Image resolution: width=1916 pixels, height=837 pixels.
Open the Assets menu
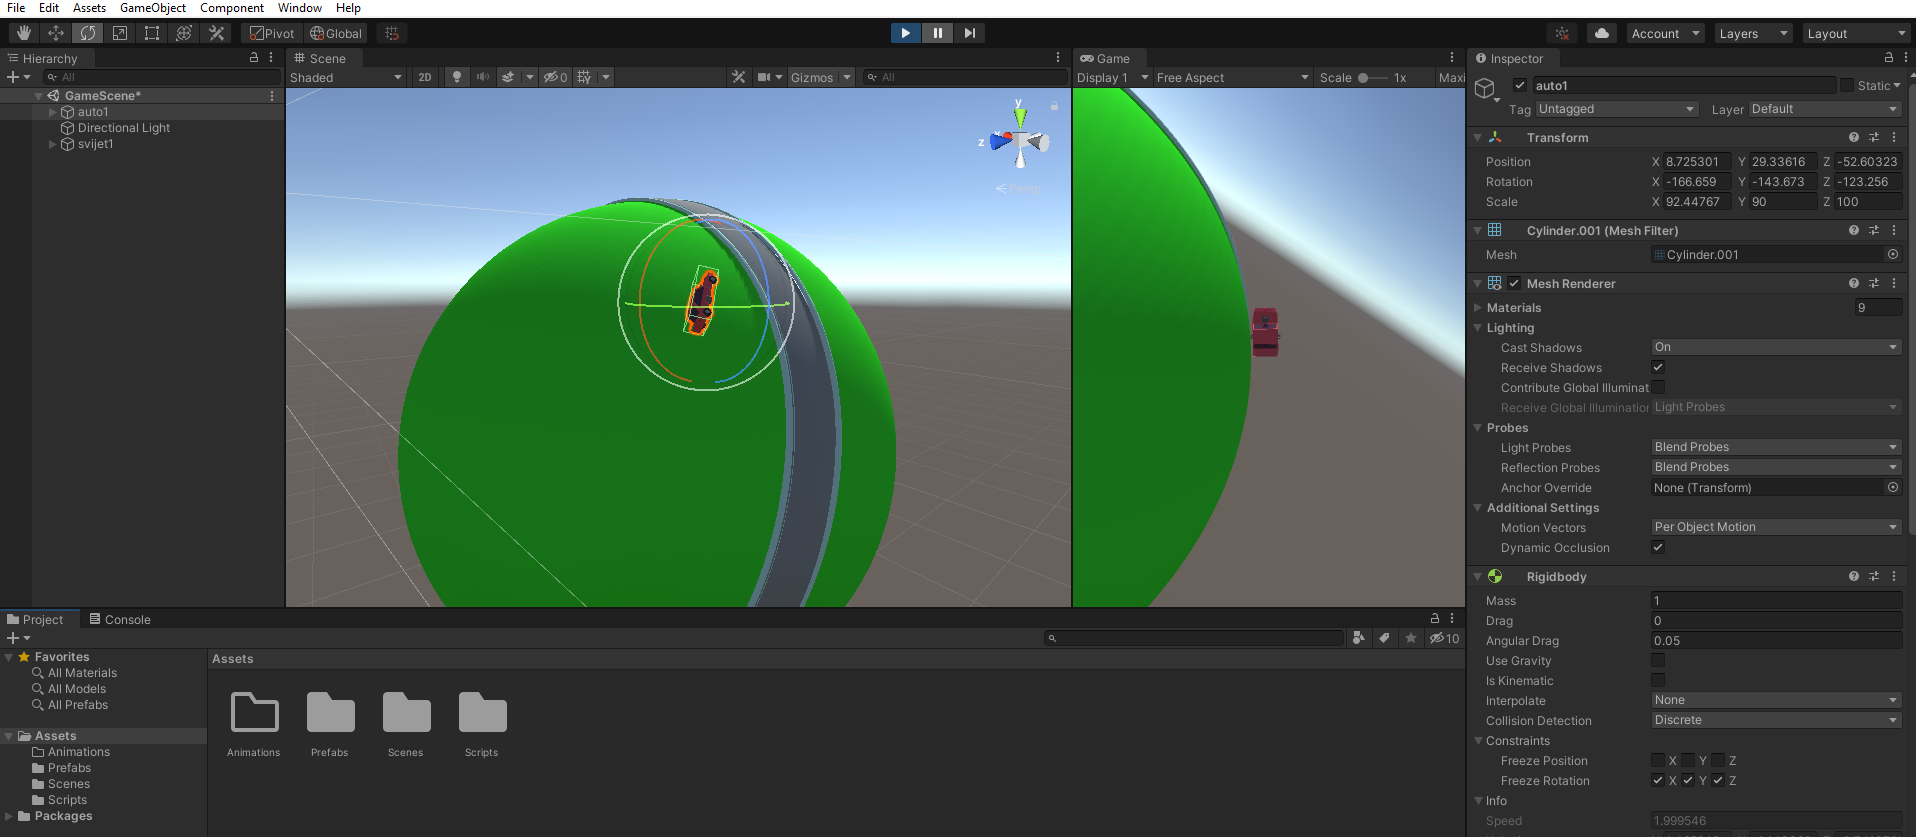(89, 8)
